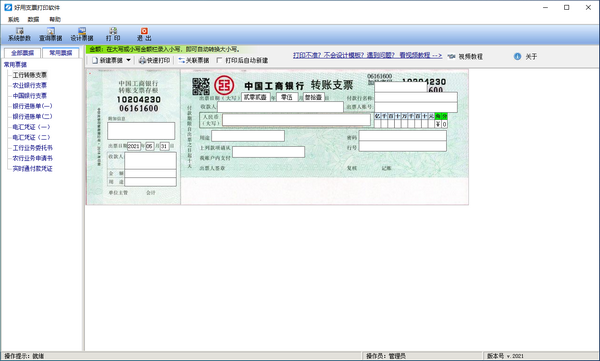Click the stub 用途 field

(150, 182)
